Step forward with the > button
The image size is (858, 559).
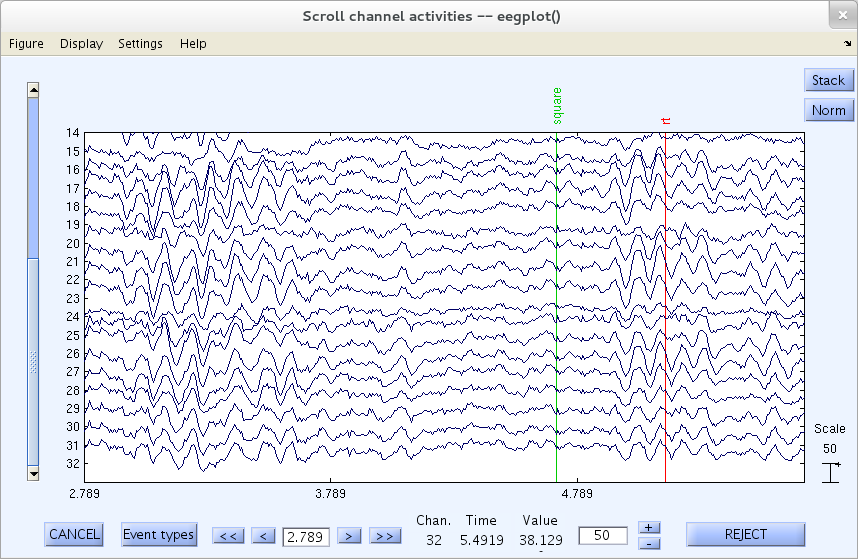pos(348,535)
